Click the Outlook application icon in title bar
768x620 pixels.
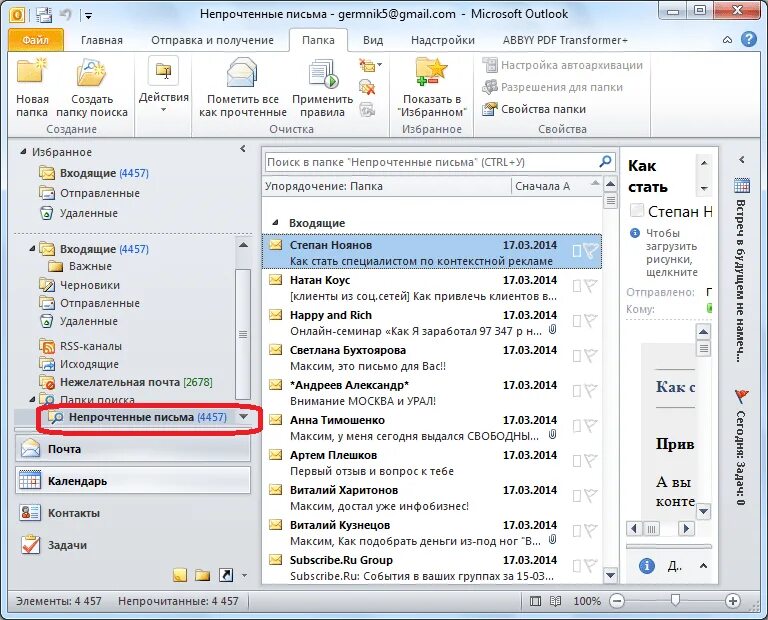[17, 15]
